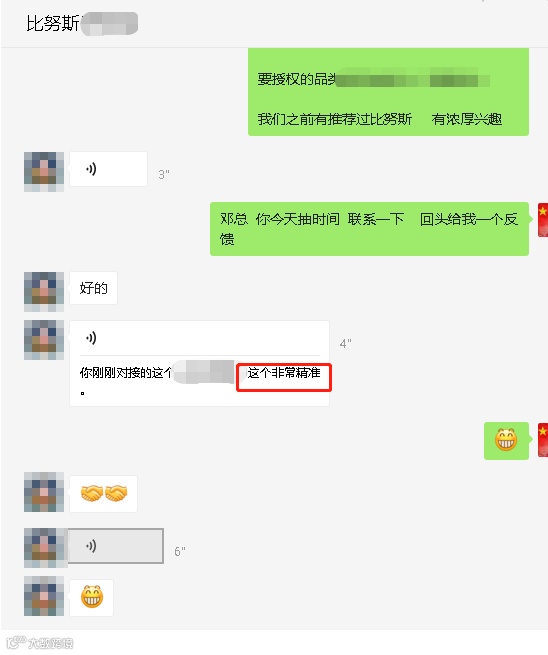This screenshot has width=548, height=655.
Task: Click the 邓总 你今天抽时间 message bubble
Action: click(x=369, y=229)
